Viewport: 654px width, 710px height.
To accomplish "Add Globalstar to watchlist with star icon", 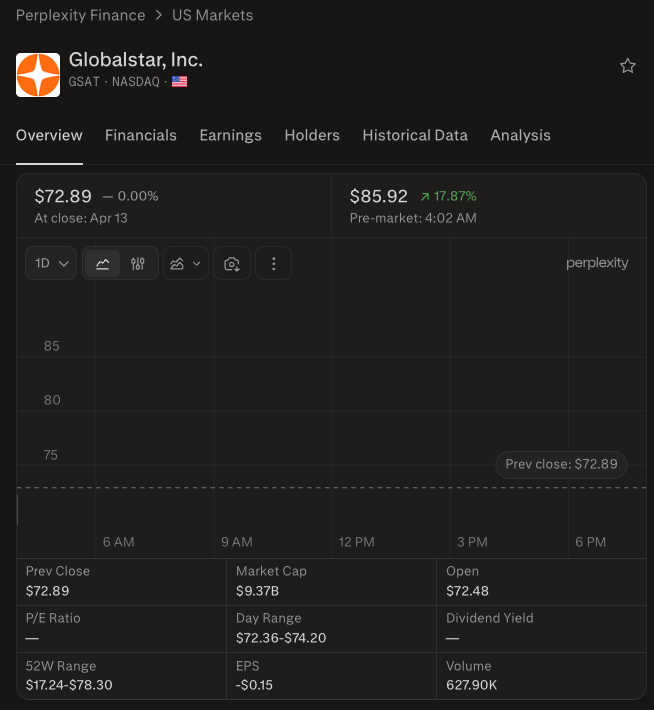I will 627,66.
